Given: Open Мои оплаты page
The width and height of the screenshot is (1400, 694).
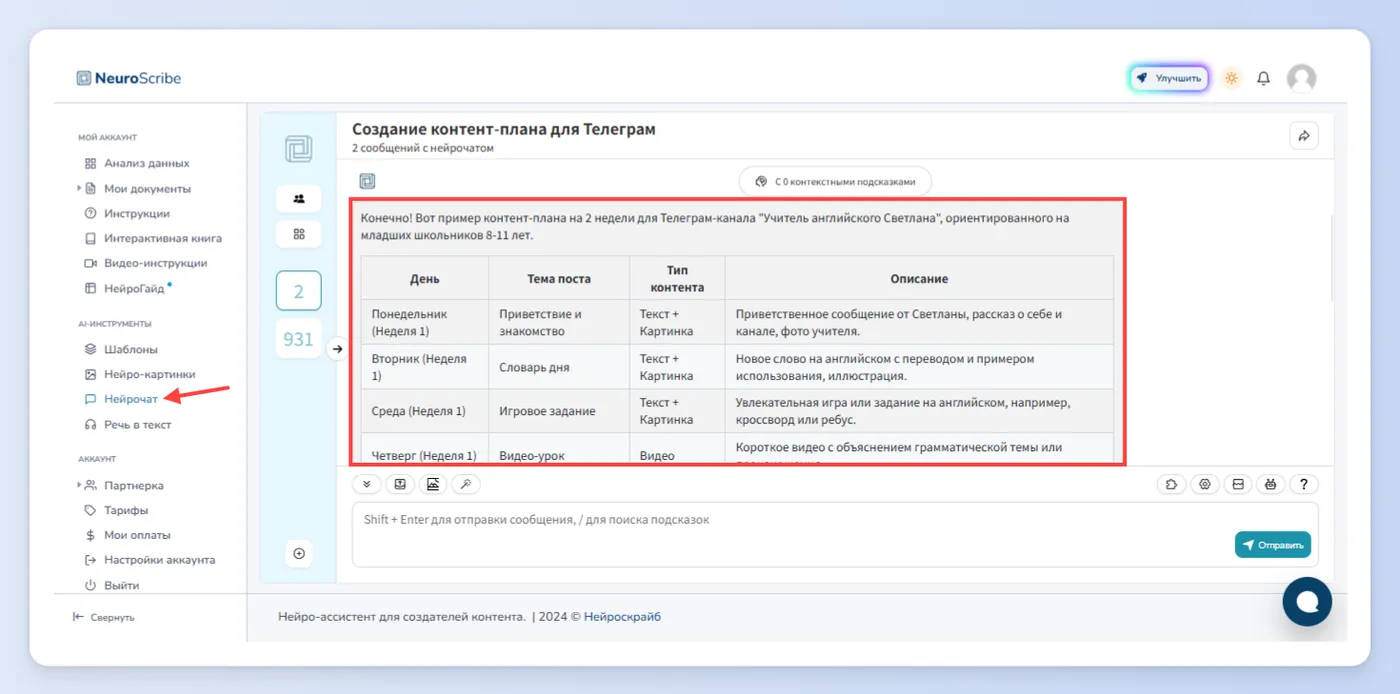Looking at the screenshot, I should (x=127, y=535).
